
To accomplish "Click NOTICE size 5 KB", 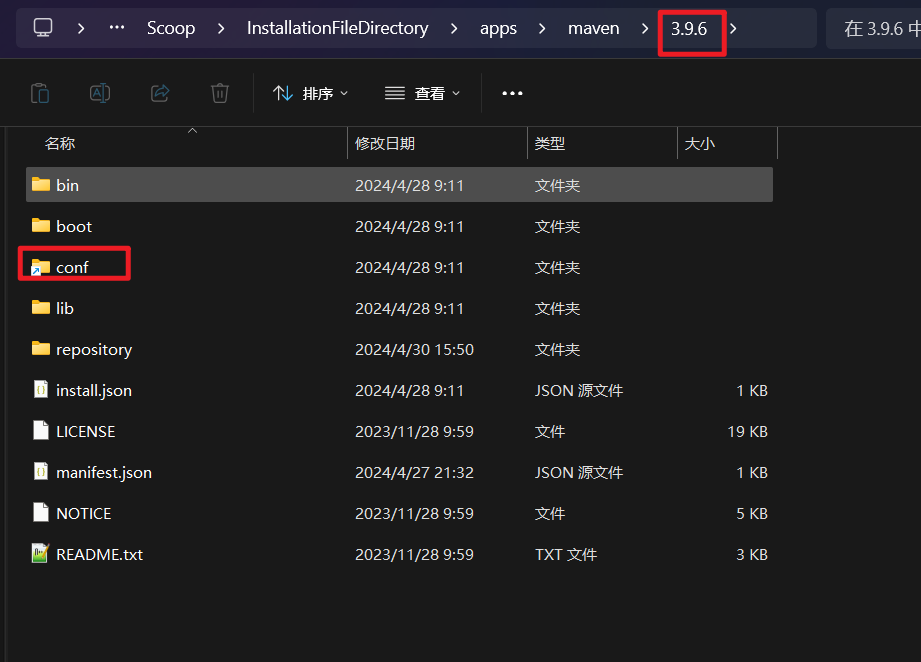I will pos(752,513).
